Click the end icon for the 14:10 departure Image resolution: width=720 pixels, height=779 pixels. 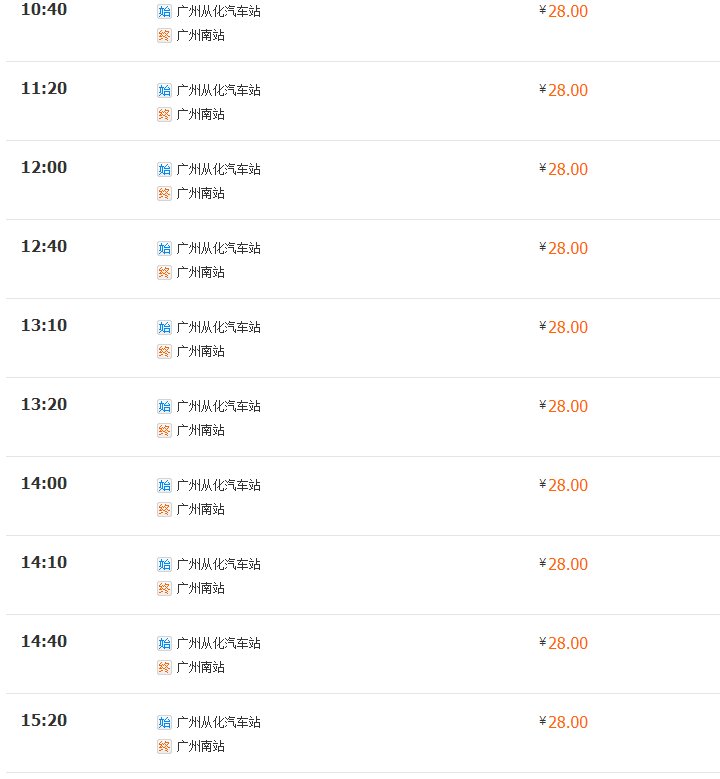click(x=164, y=588)
